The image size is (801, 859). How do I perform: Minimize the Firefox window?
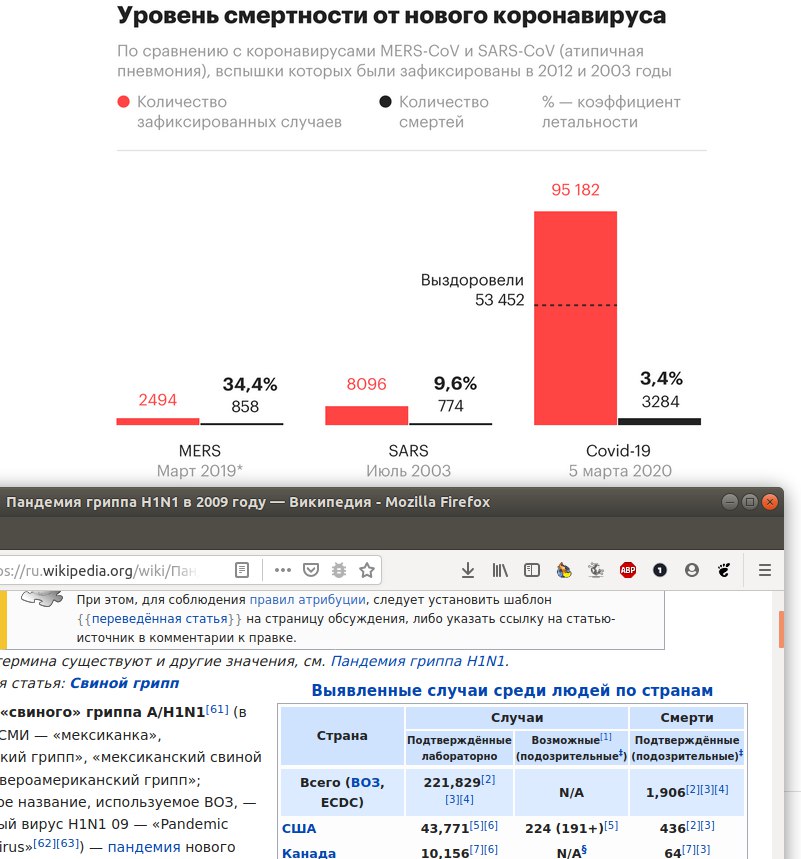(729, 502)
